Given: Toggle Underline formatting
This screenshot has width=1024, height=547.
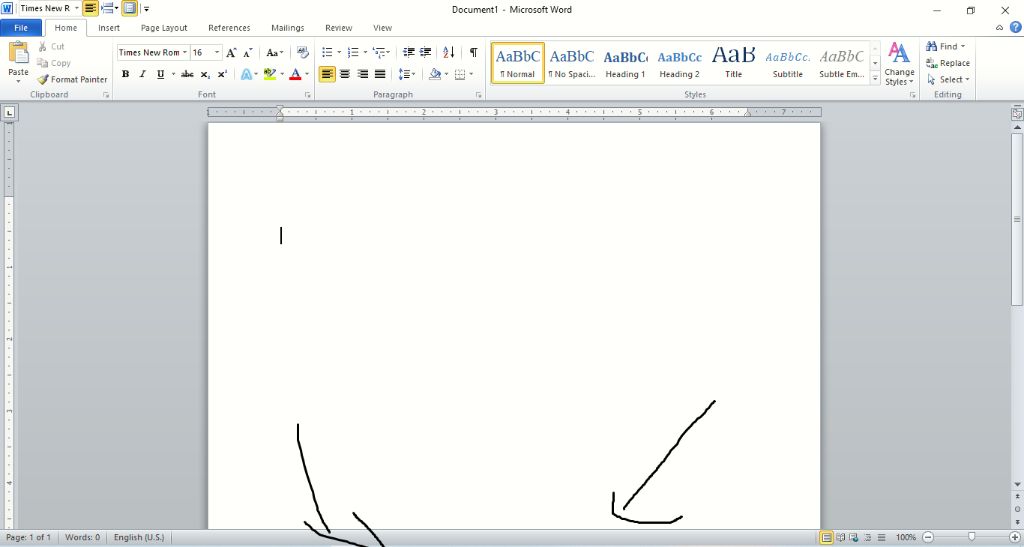Looking at the screenshot, I should 160,74.
